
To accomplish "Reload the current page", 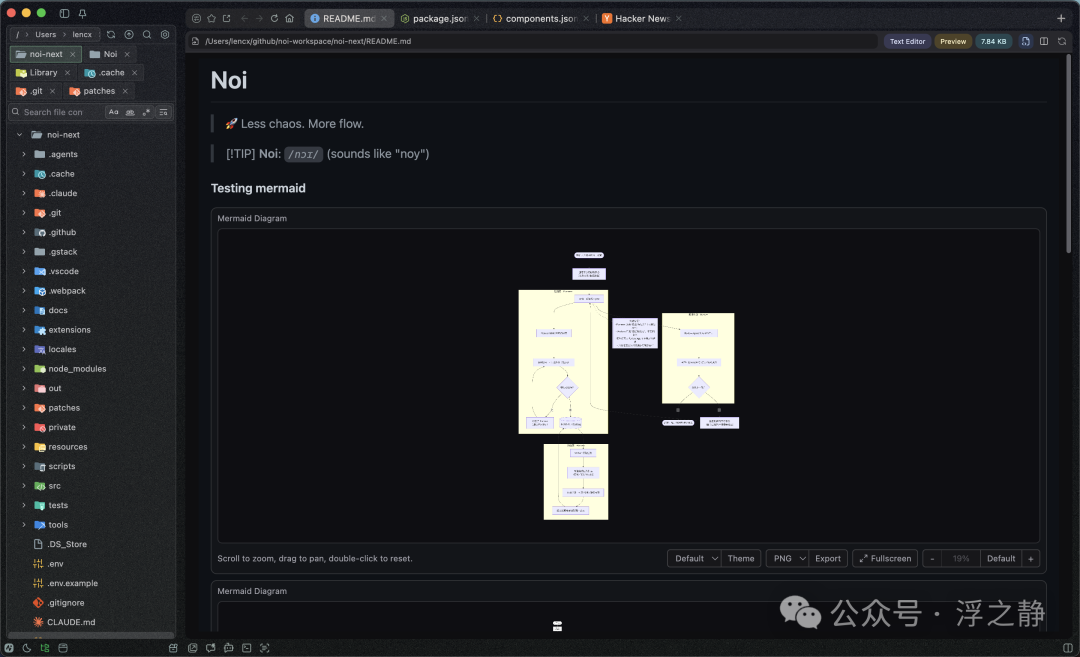I will tap(274, 19).
